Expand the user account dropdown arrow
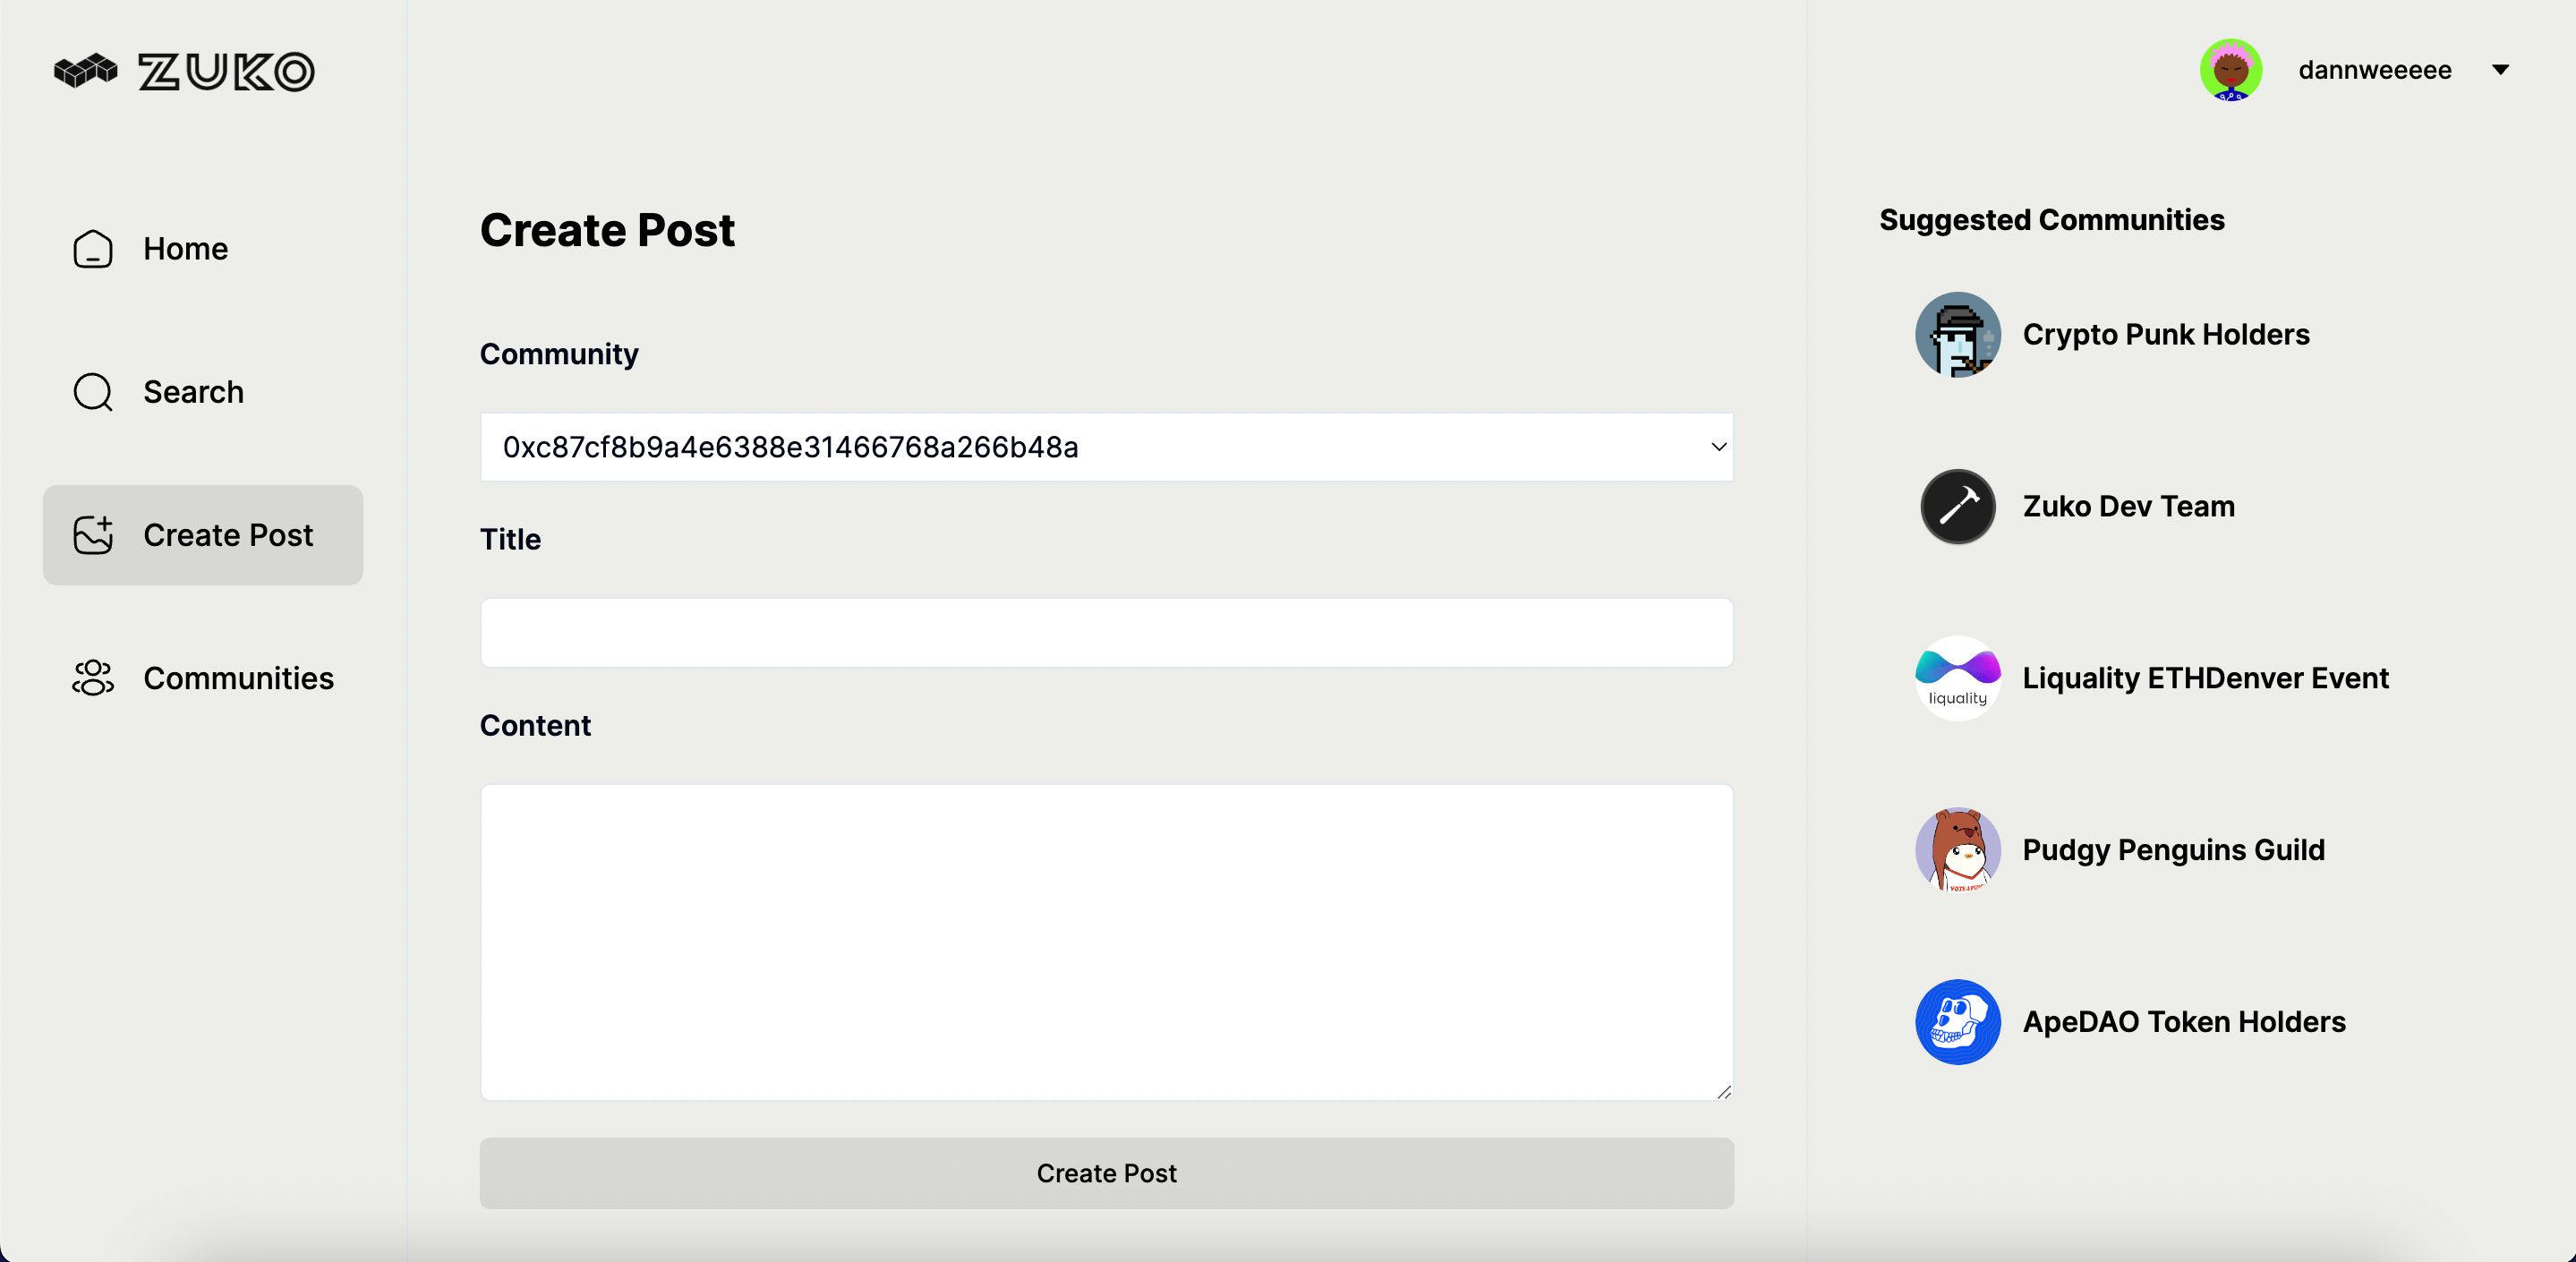 tap(2500, 70)
